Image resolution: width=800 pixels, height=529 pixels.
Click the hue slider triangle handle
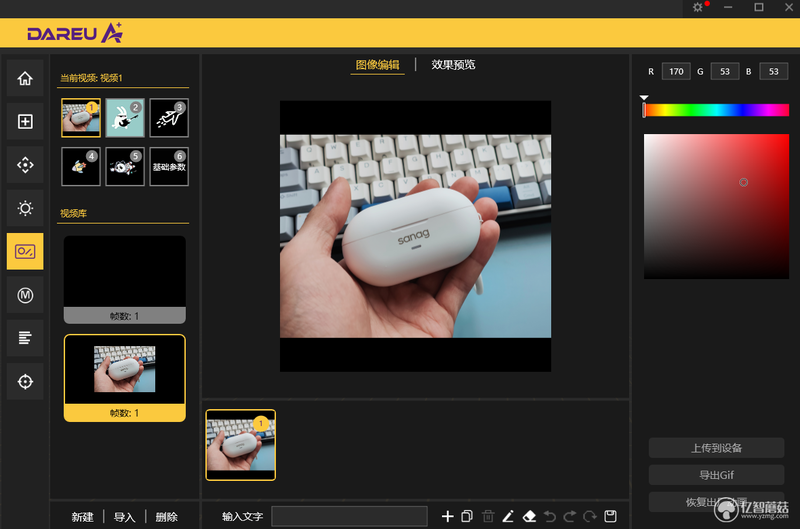pyautogui.click(x=644, y=97)
